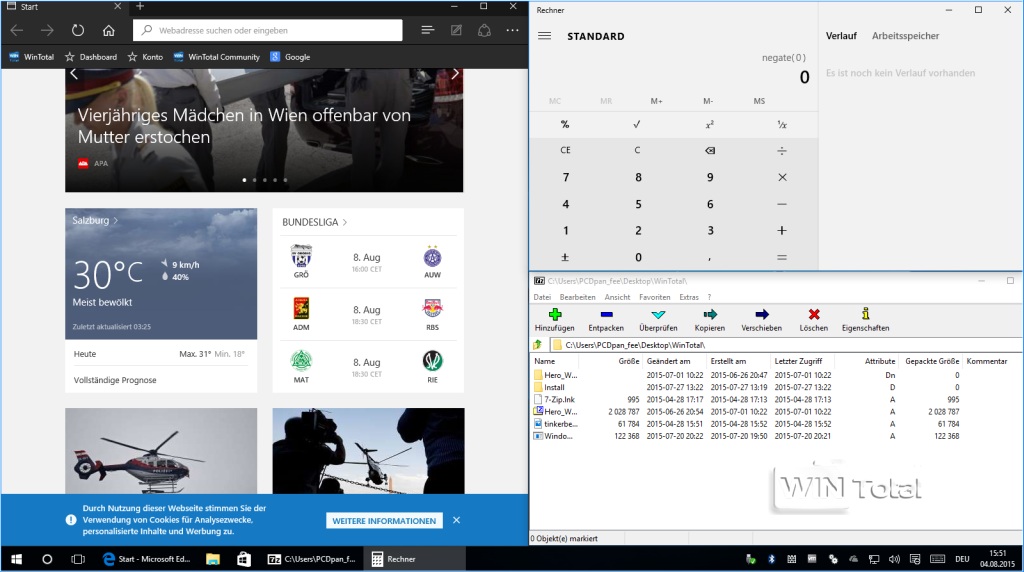Viewport: 1024px width, 572px height.
Task: Click the percent key in calculator
Action: coord(566,124)
